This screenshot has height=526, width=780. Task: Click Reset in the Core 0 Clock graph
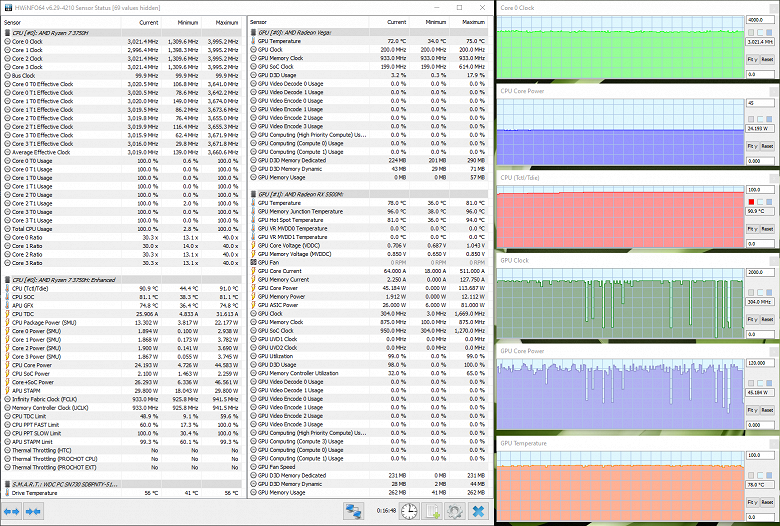pyautogui.click(x=767, y=59)
